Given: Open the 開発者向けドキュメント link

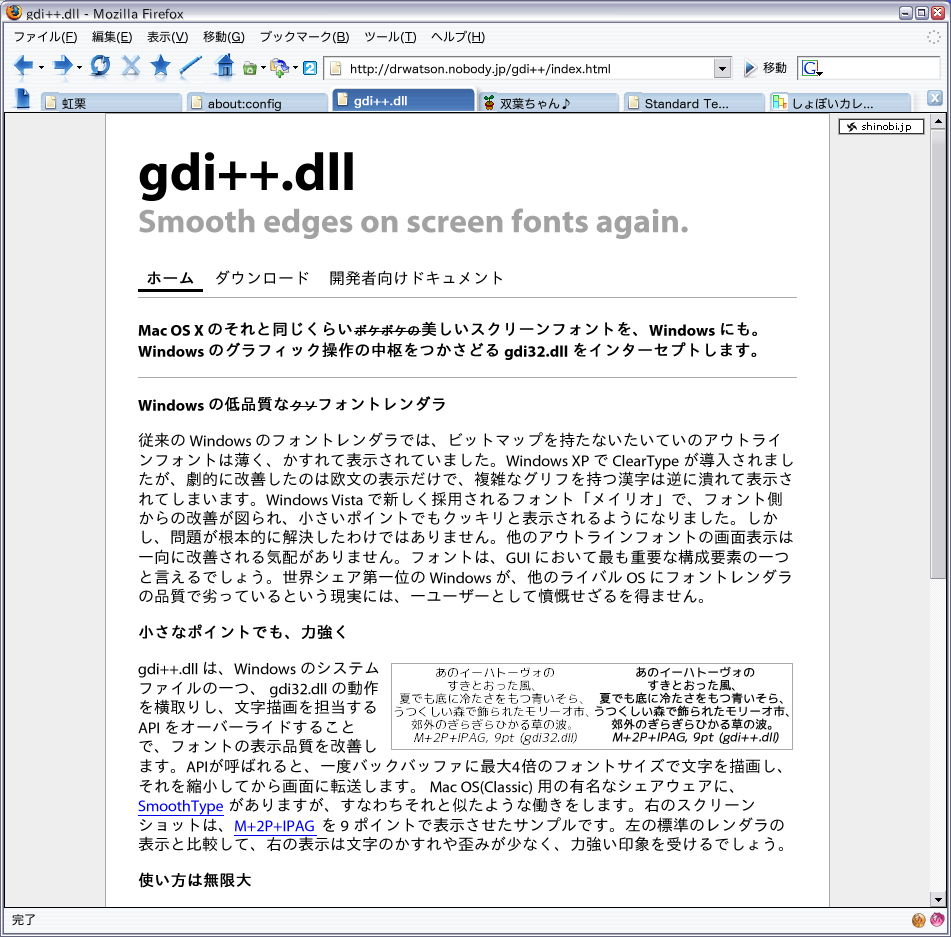Looking at the screenshot, I should (416, 278).
